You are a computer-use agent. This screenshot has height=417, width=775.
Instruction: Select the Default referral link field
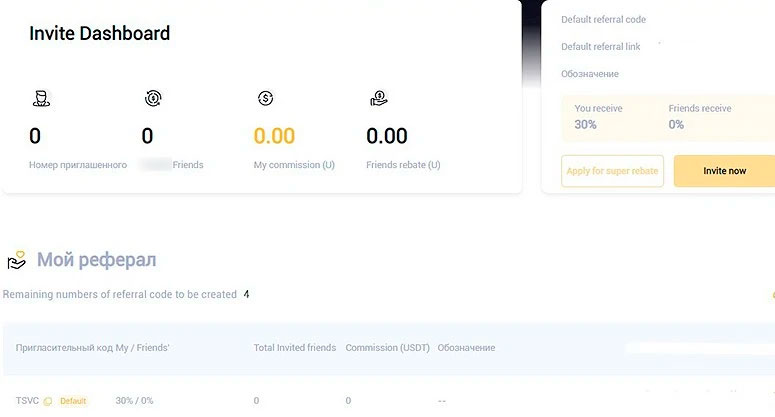click(603, 46)
